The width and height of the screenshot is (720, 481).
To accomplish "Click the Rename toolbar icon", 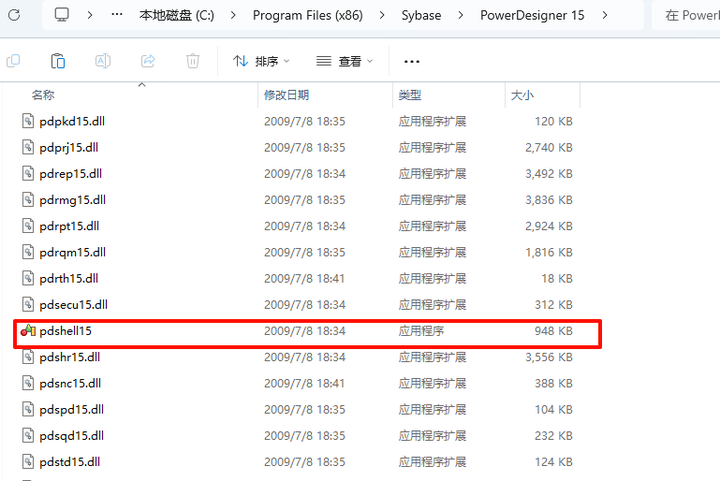I will (103, 61).
